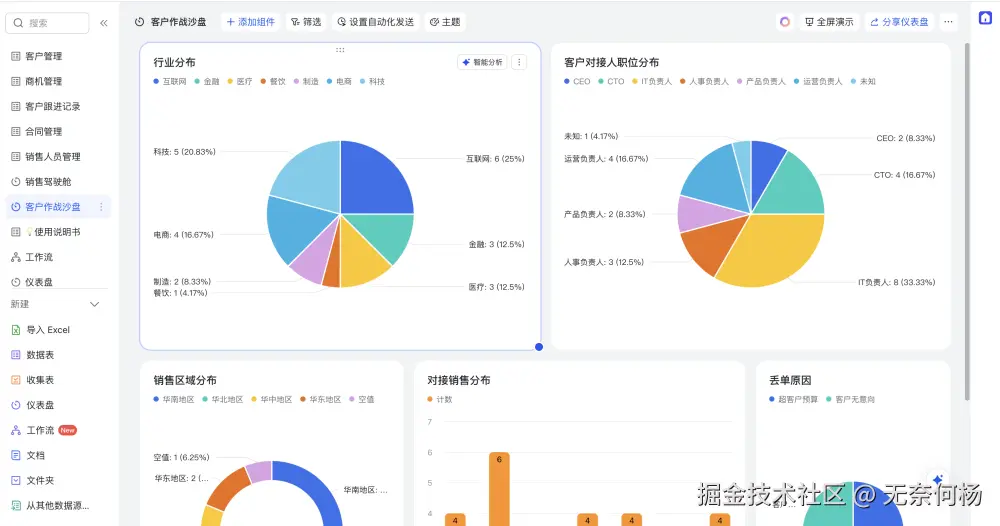Viewport: 1000px width, 526px height.
Task: Click the colorful circle AI icon
Action: [785, 22]
